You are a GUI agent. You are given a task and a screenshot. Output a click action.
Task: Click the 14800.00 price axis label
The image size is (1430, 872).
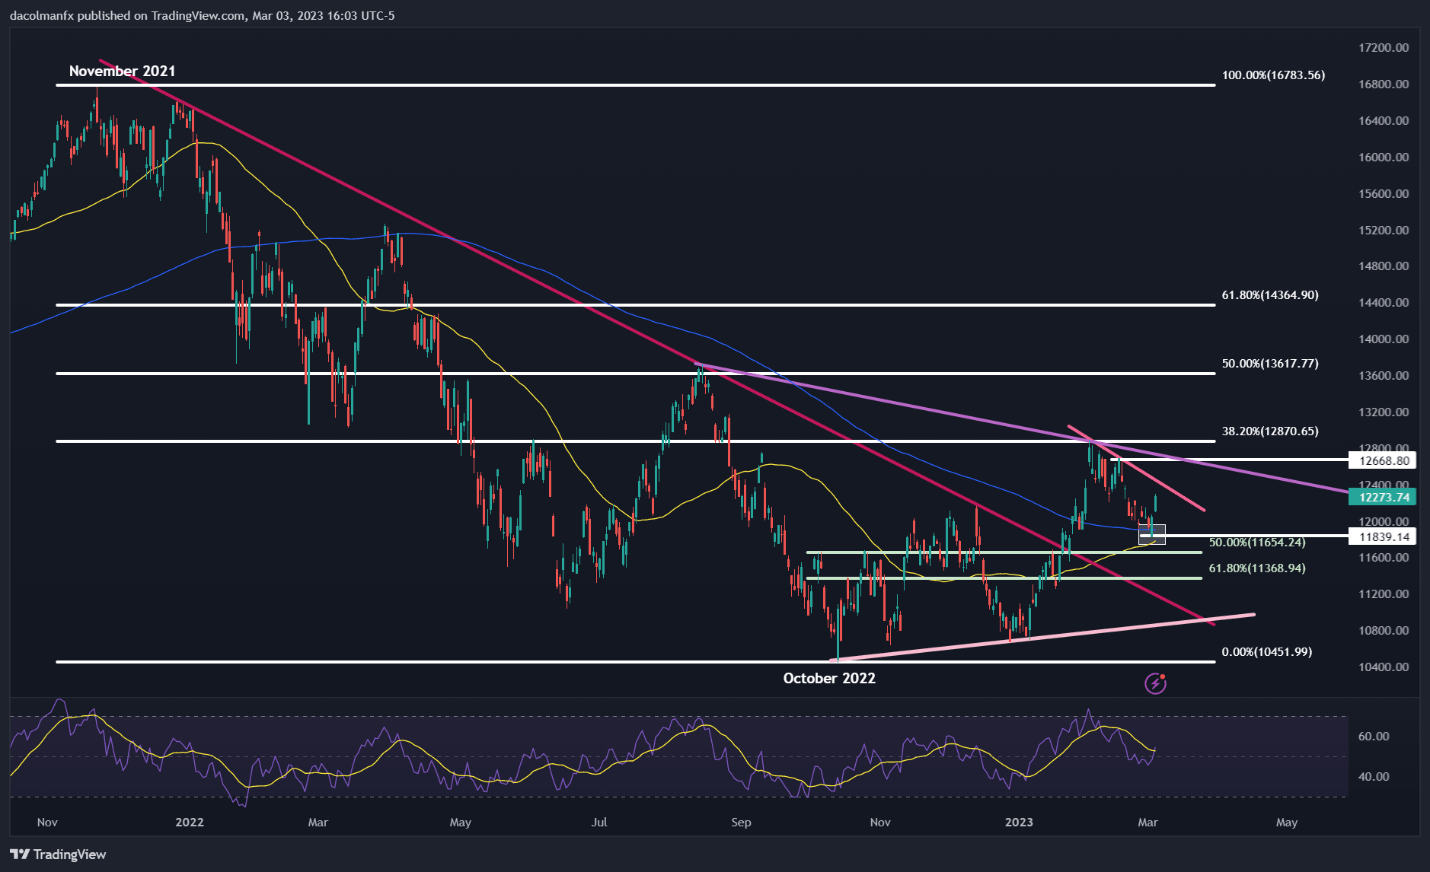click(x=1384, y=266)
